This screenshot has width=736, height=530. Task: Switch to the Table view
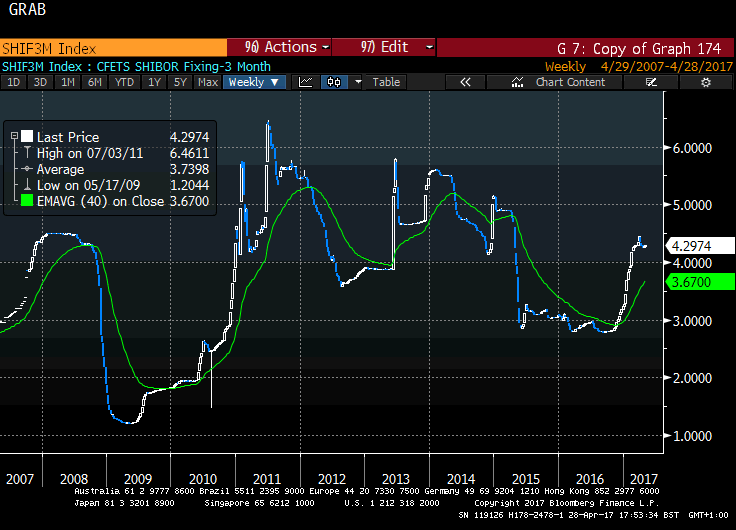[386, 82]
